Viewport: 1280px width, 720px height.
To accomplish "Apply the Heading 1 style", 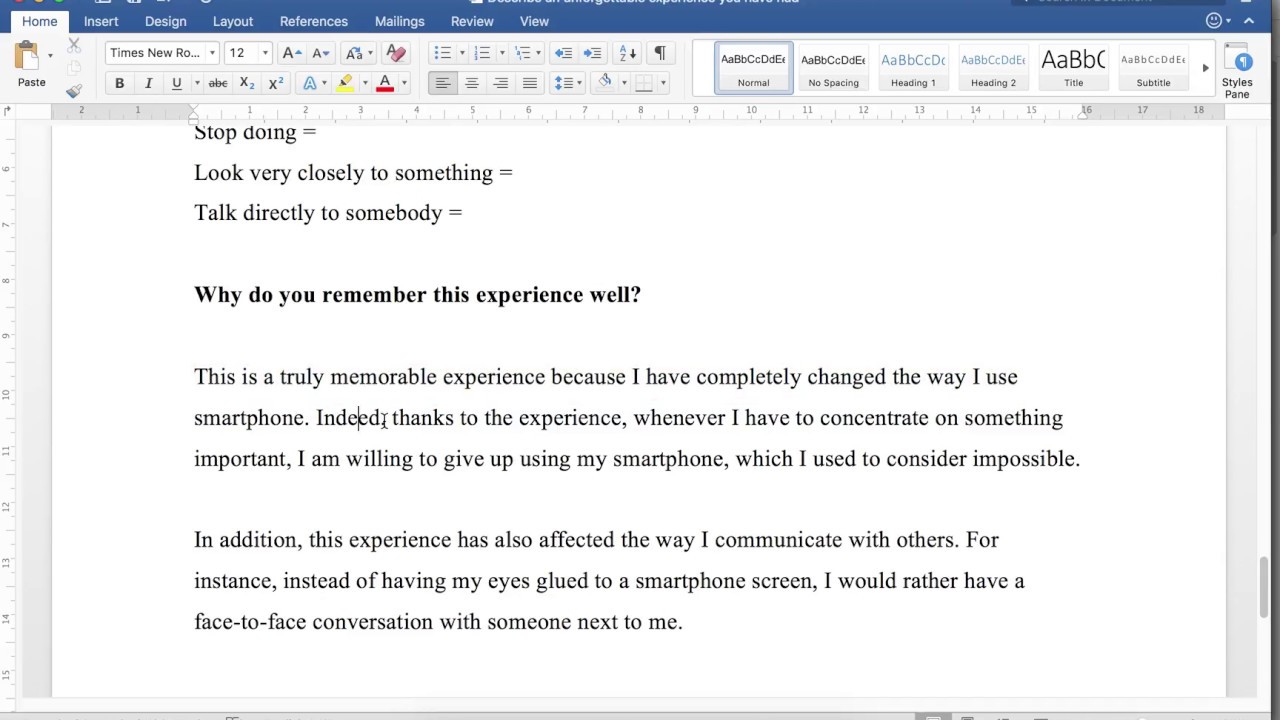I will [x=913, y=67].
